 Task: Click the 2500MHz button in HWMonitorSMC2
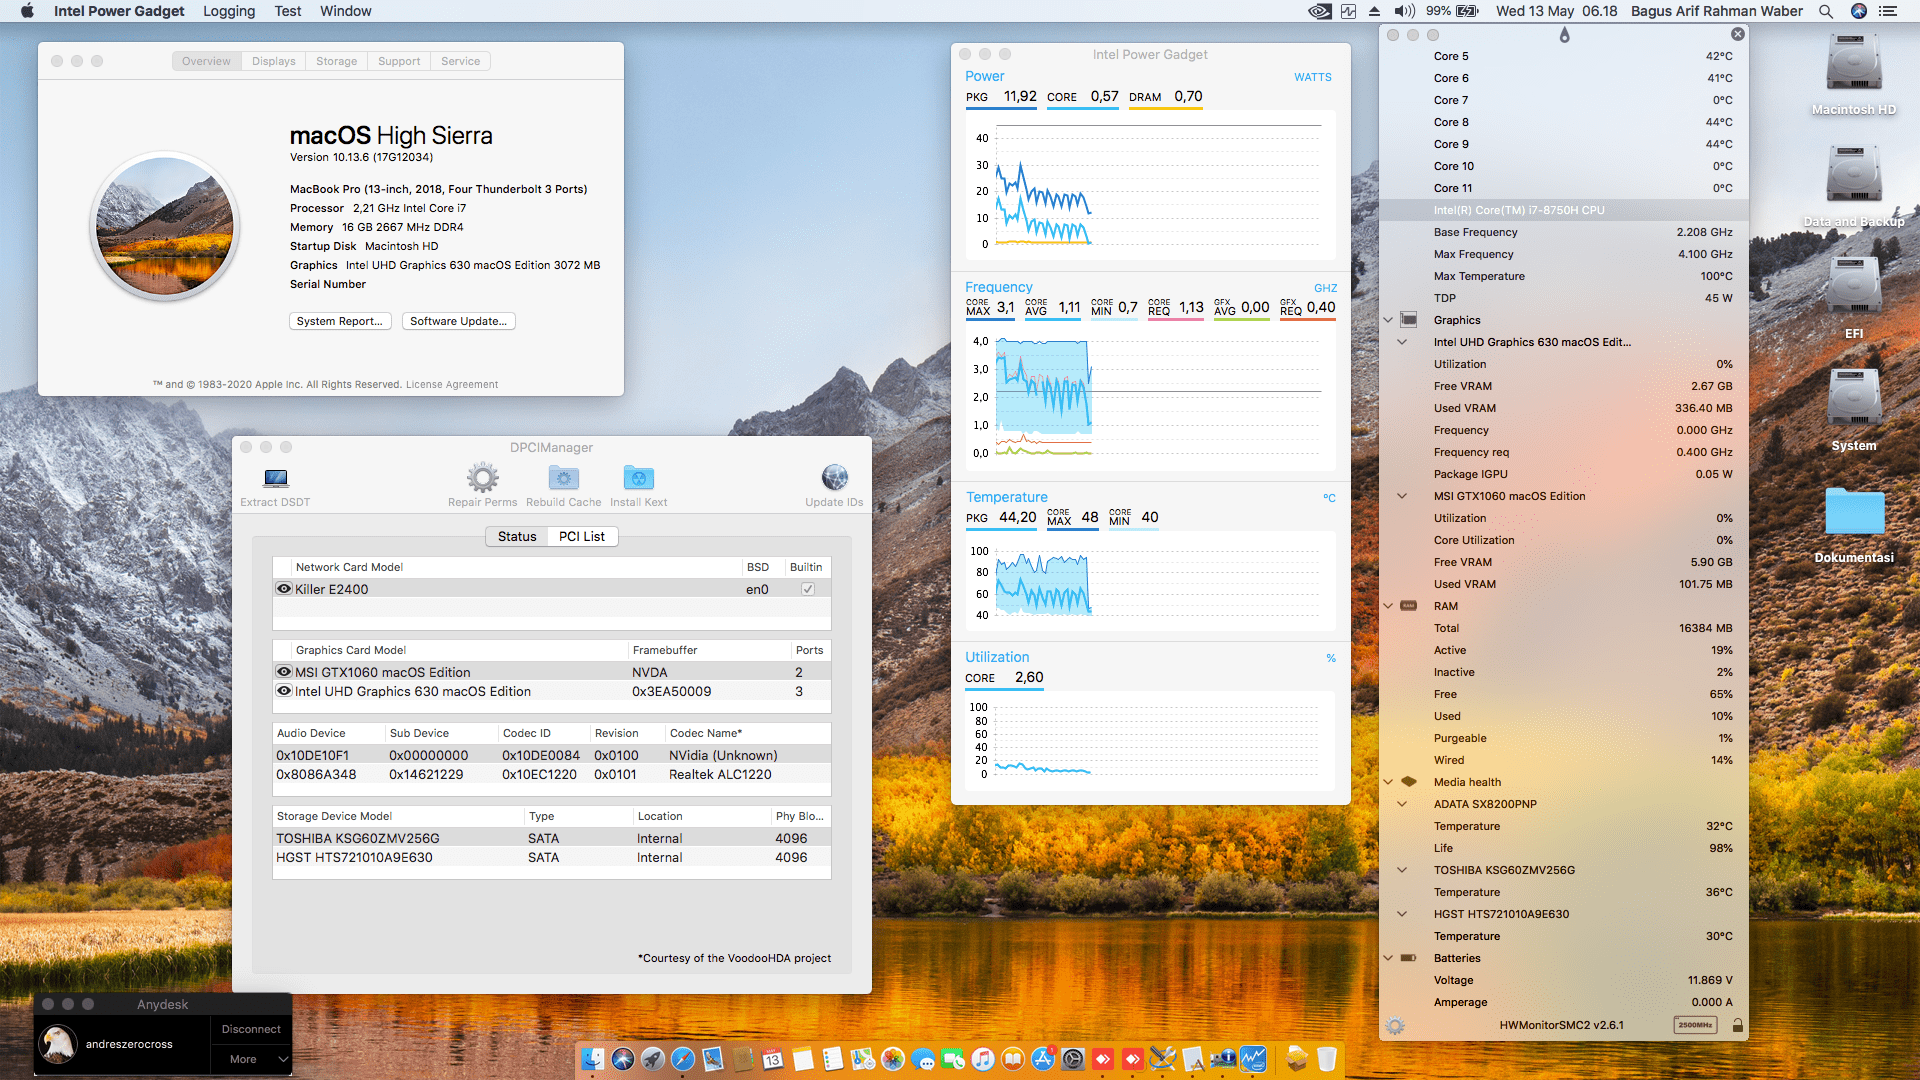click(x=1696, y=1025)
